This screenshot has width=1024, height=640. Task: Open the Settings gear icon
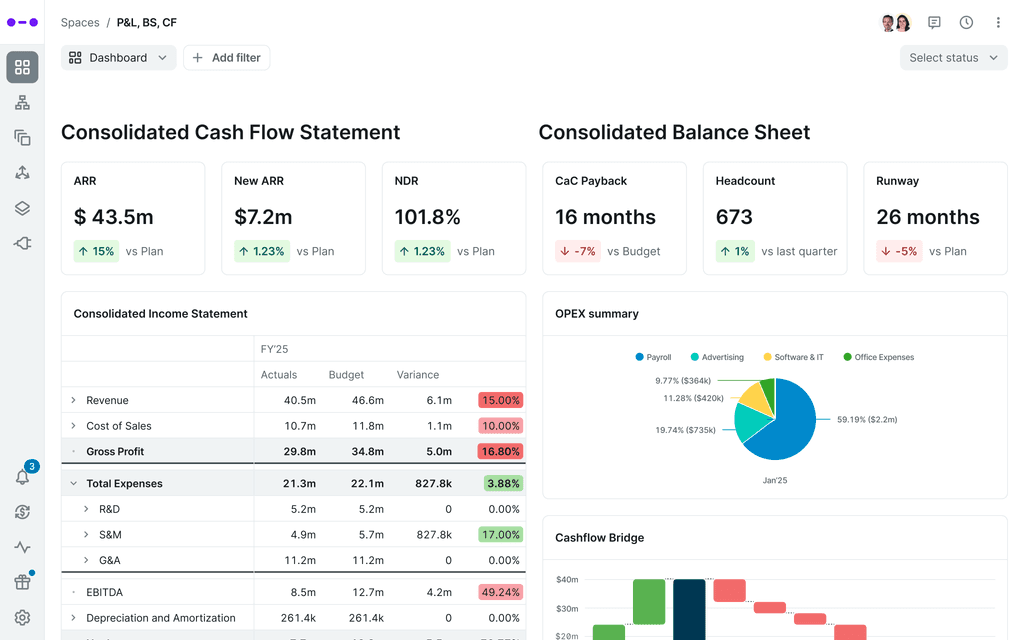[x=22, y=617]
